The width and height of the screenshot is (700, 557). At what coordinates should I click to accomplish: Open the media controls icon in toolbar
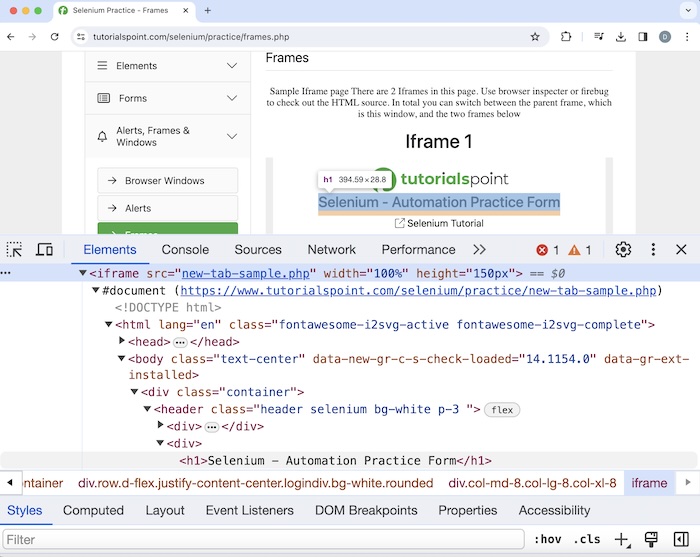[599, 37]
